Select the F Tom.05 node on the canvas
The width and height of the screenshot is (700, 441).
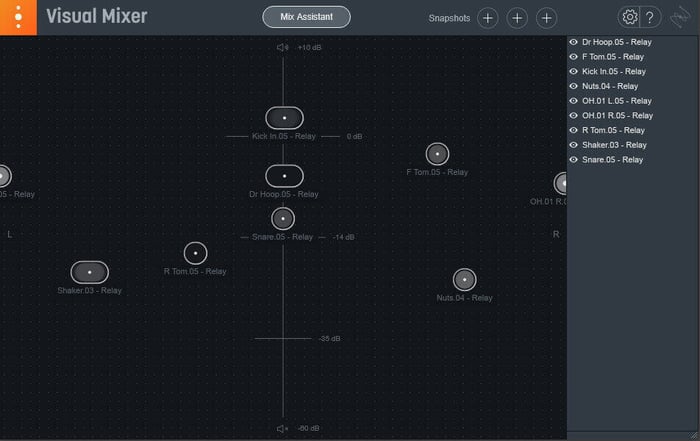[x=437, y=154]
